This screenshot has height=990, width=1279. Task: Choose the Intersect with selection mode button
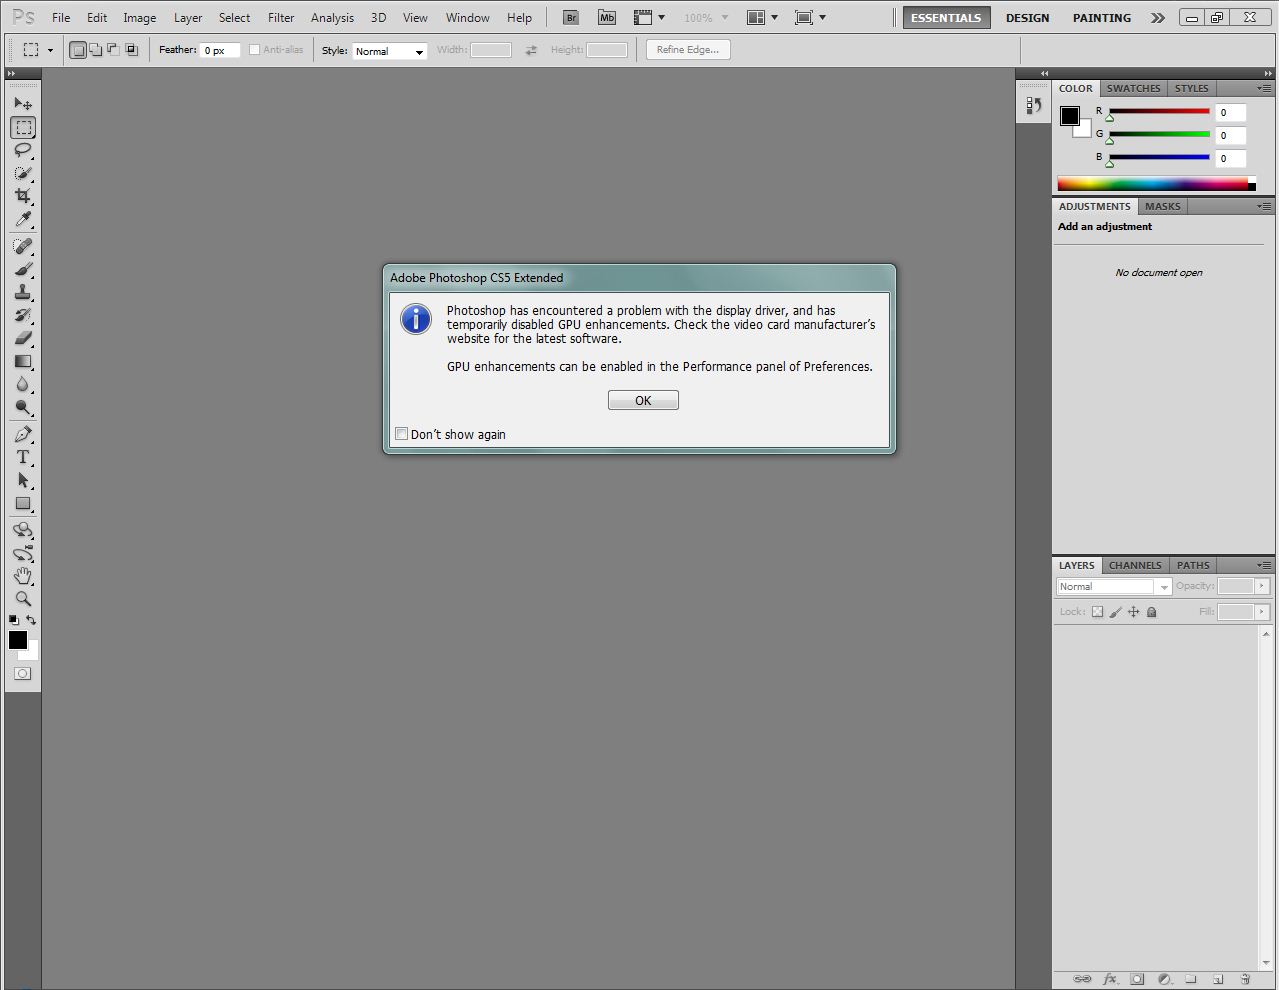tap(131, 50)
